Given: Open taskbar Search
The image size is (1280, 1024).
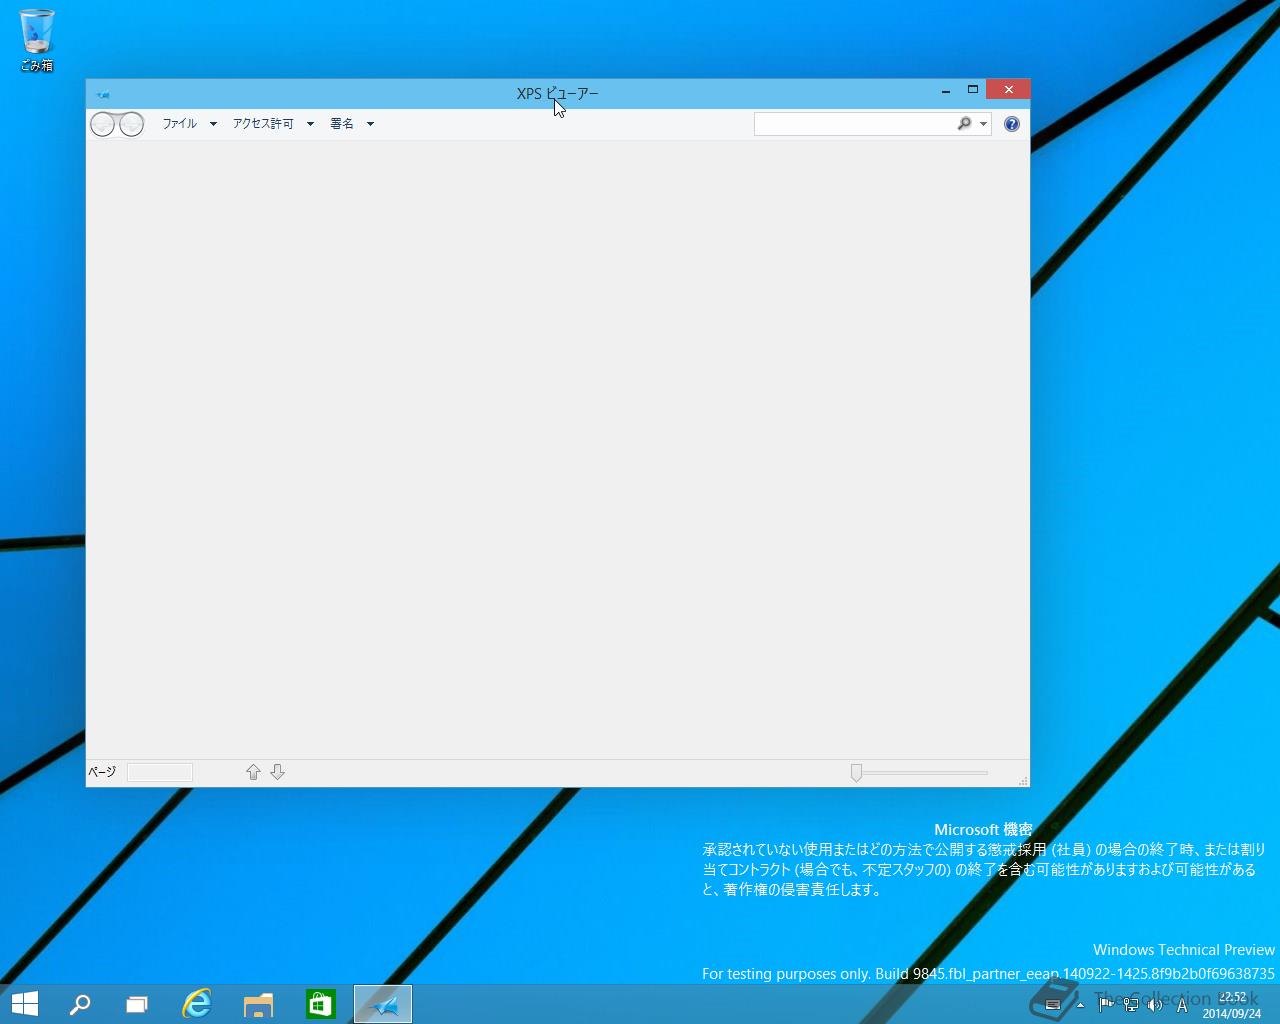Looking at the screenshot, I should click(80, 1004).
